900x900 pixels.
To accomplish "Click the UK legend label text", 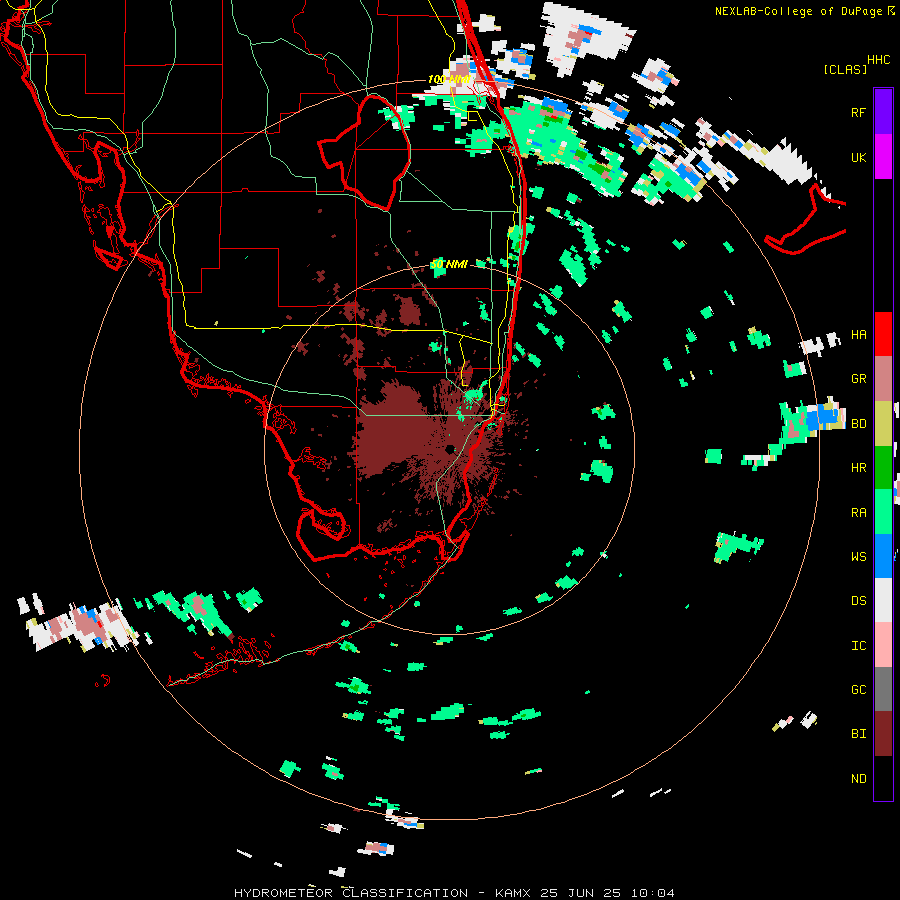I will click(x=858, y=157).
